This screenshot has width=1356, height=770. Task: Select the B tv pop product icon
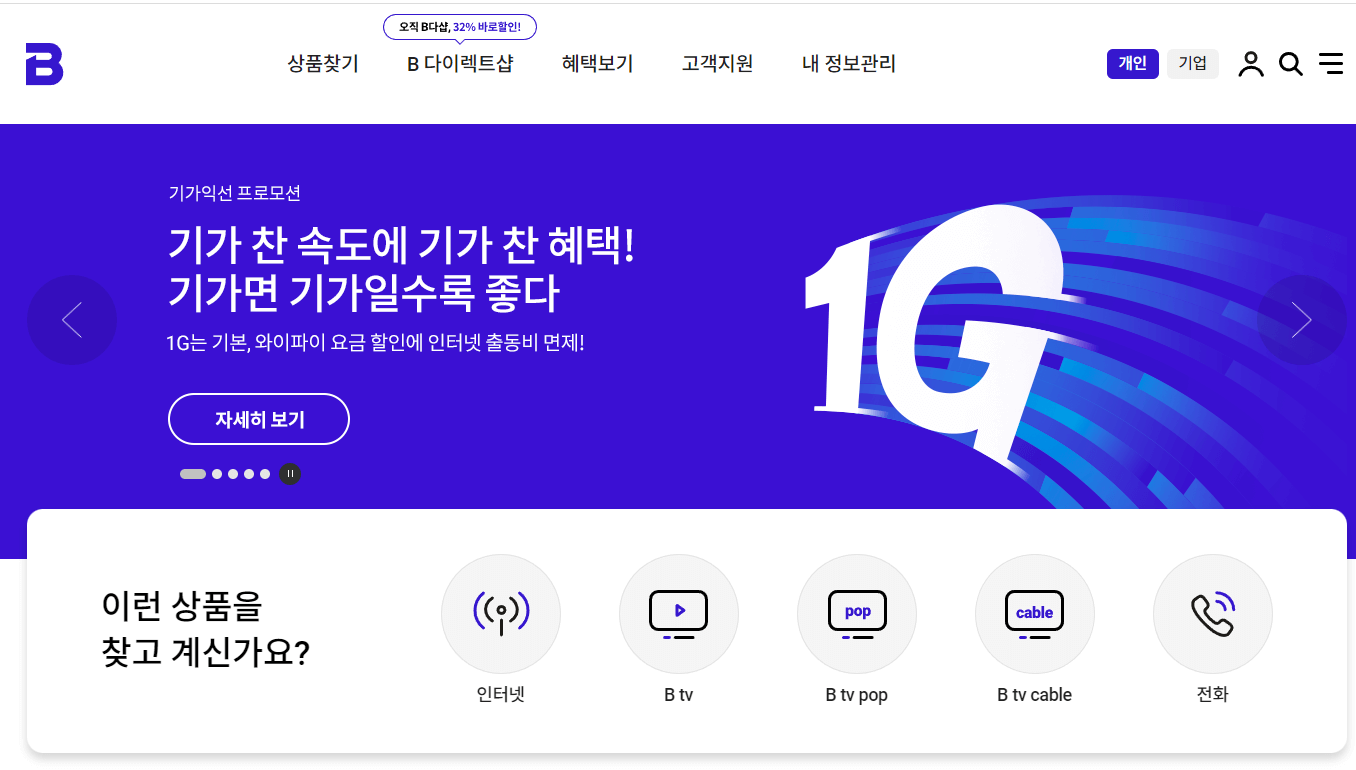[857, 613]
